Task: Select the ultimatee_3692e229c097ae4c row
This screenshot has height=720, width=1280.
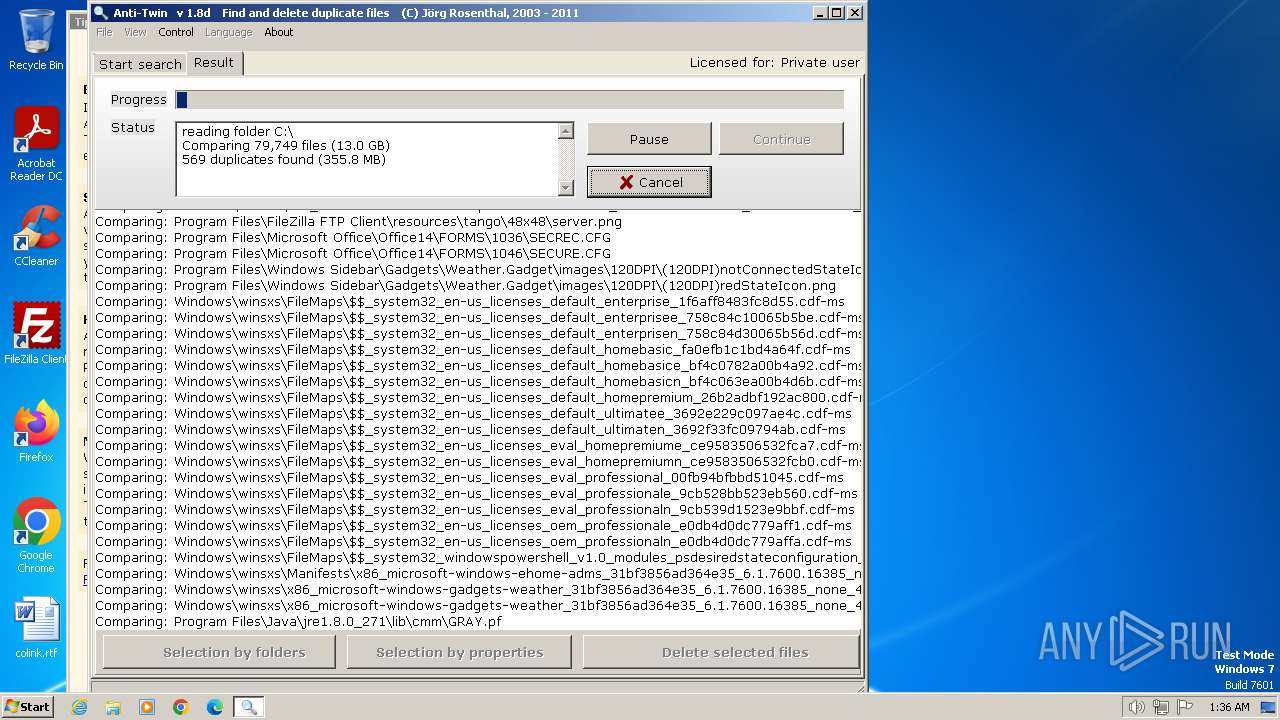Action: (x=477, y=414)
